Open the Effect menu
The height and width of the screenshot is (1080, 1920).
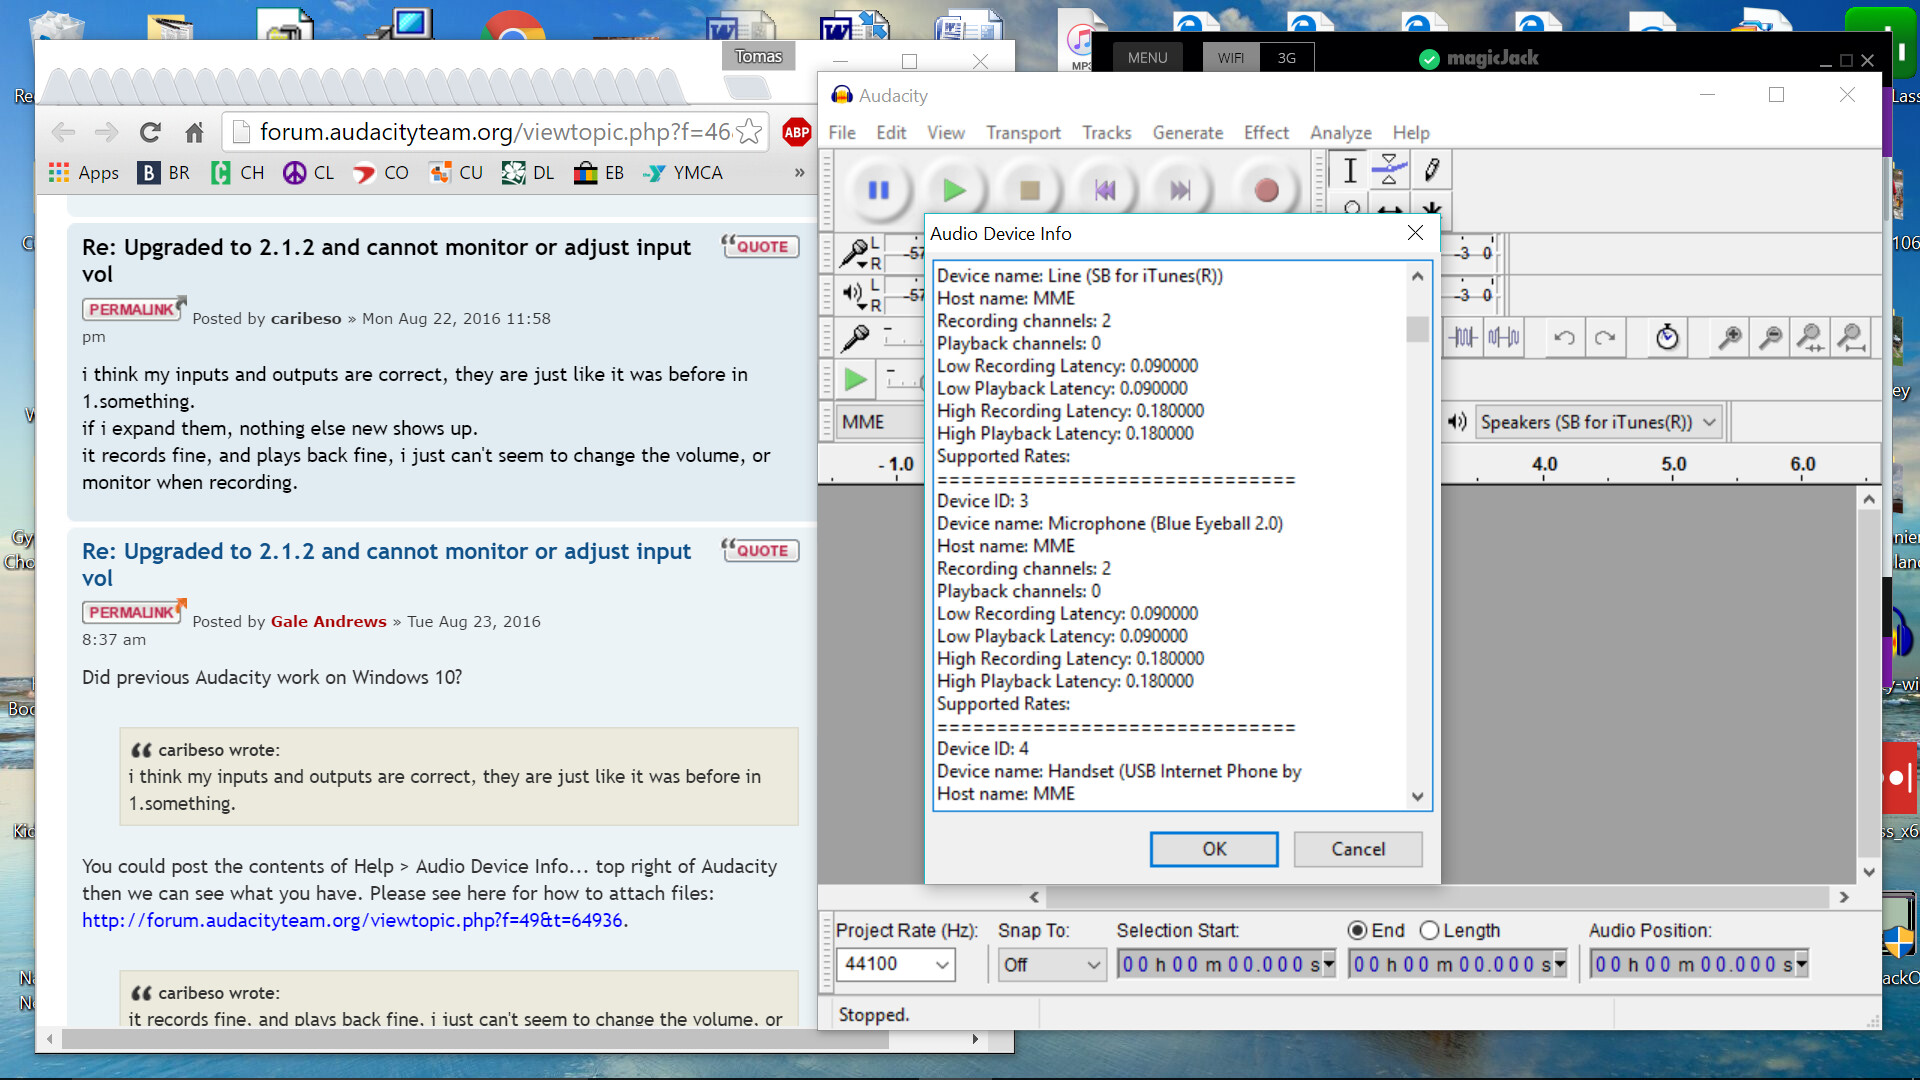1266,133
